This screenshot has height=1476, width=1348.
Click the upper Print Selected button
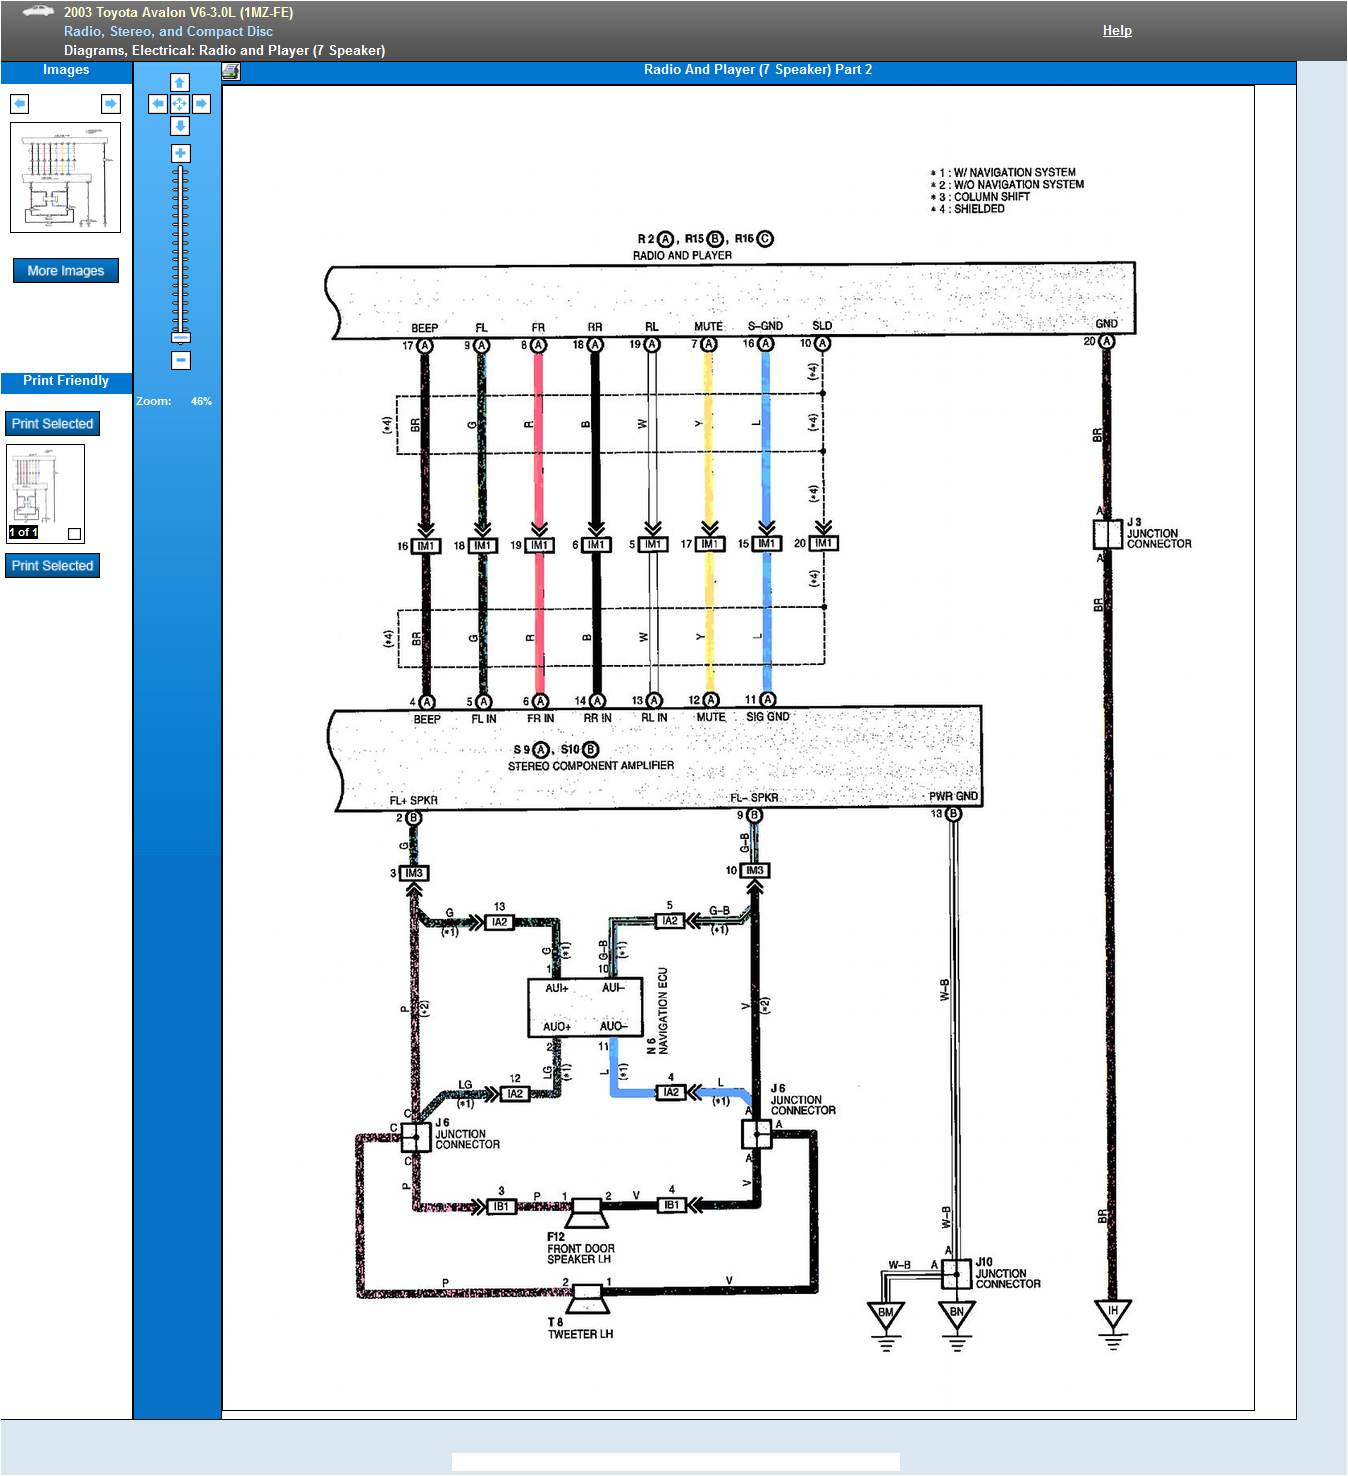(52, 424)
